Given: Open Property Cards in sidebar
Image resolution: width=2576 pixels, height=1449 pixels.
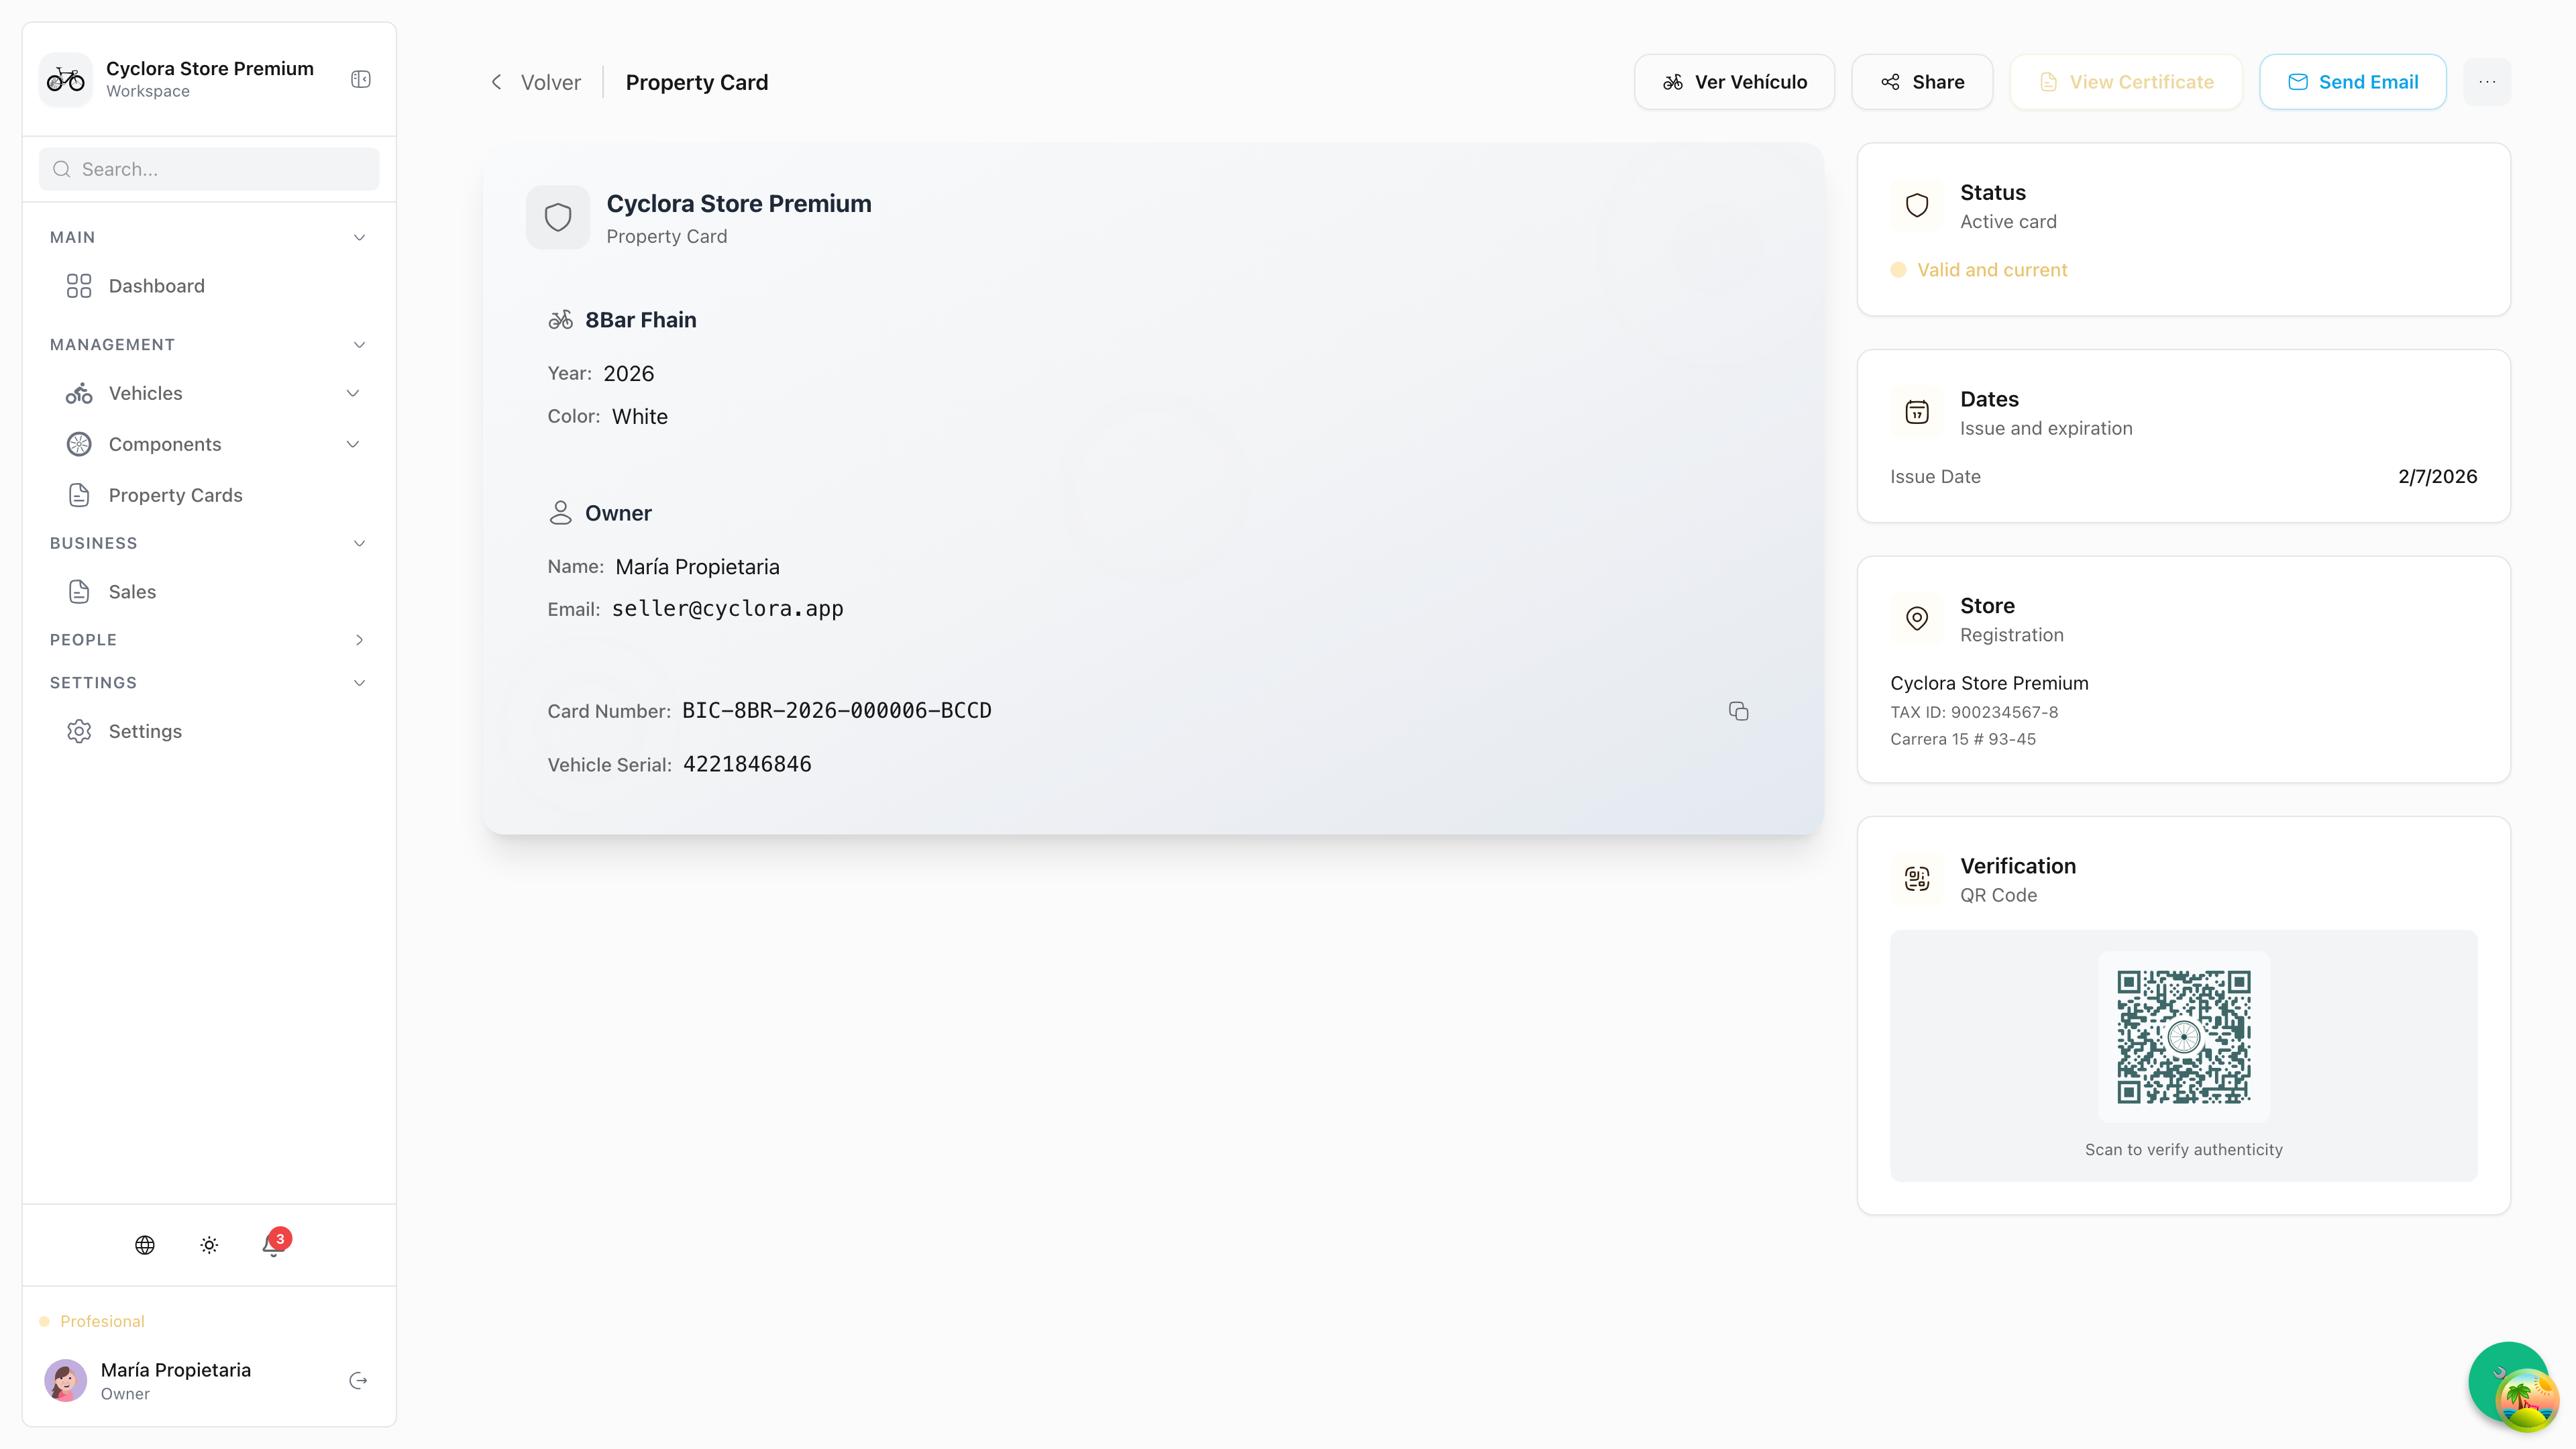Looking at the screenshot, I should point(175,495).
